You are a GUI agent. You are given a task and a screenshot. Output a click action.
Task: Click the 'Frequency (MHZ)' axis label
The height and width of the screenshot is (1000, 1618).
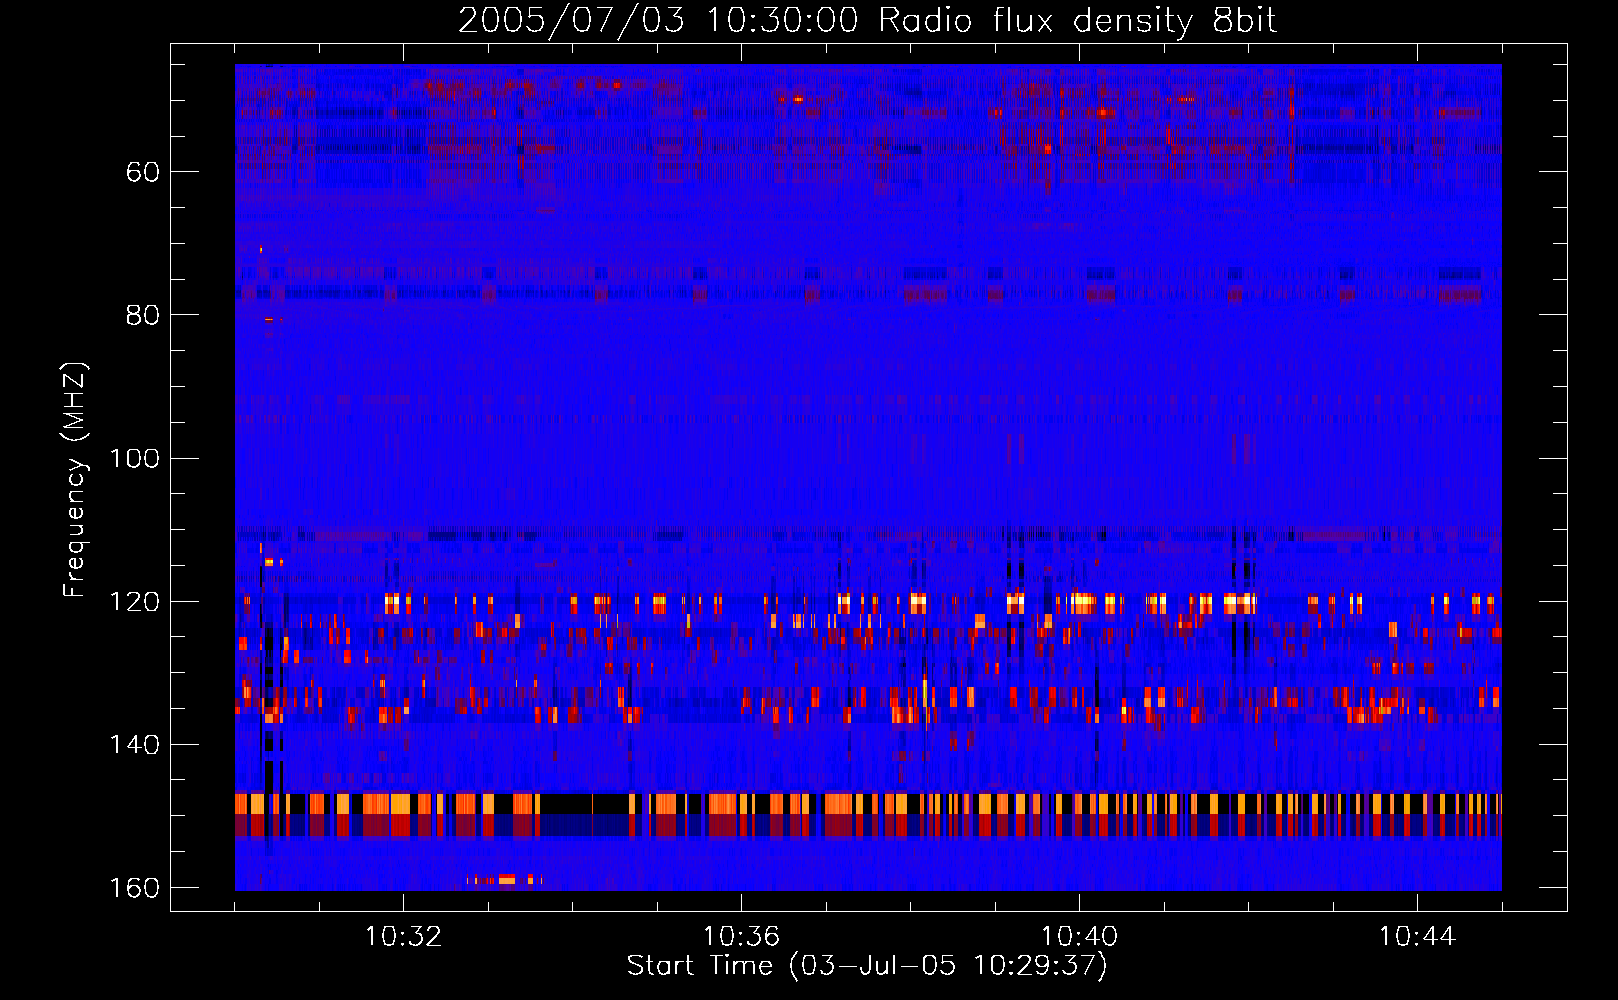[75, 480]
